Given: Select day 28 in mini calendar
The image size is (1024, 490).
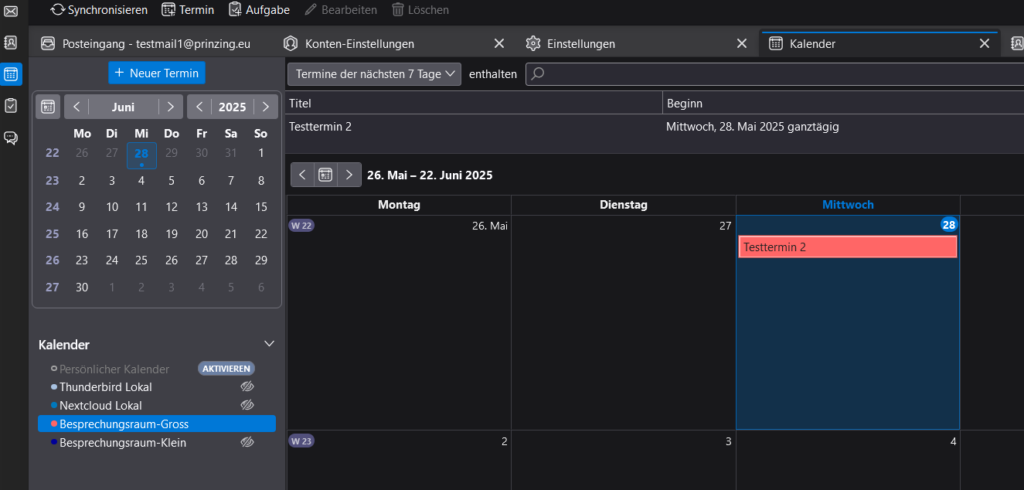Looking at the screenshot, I should 142,155.
